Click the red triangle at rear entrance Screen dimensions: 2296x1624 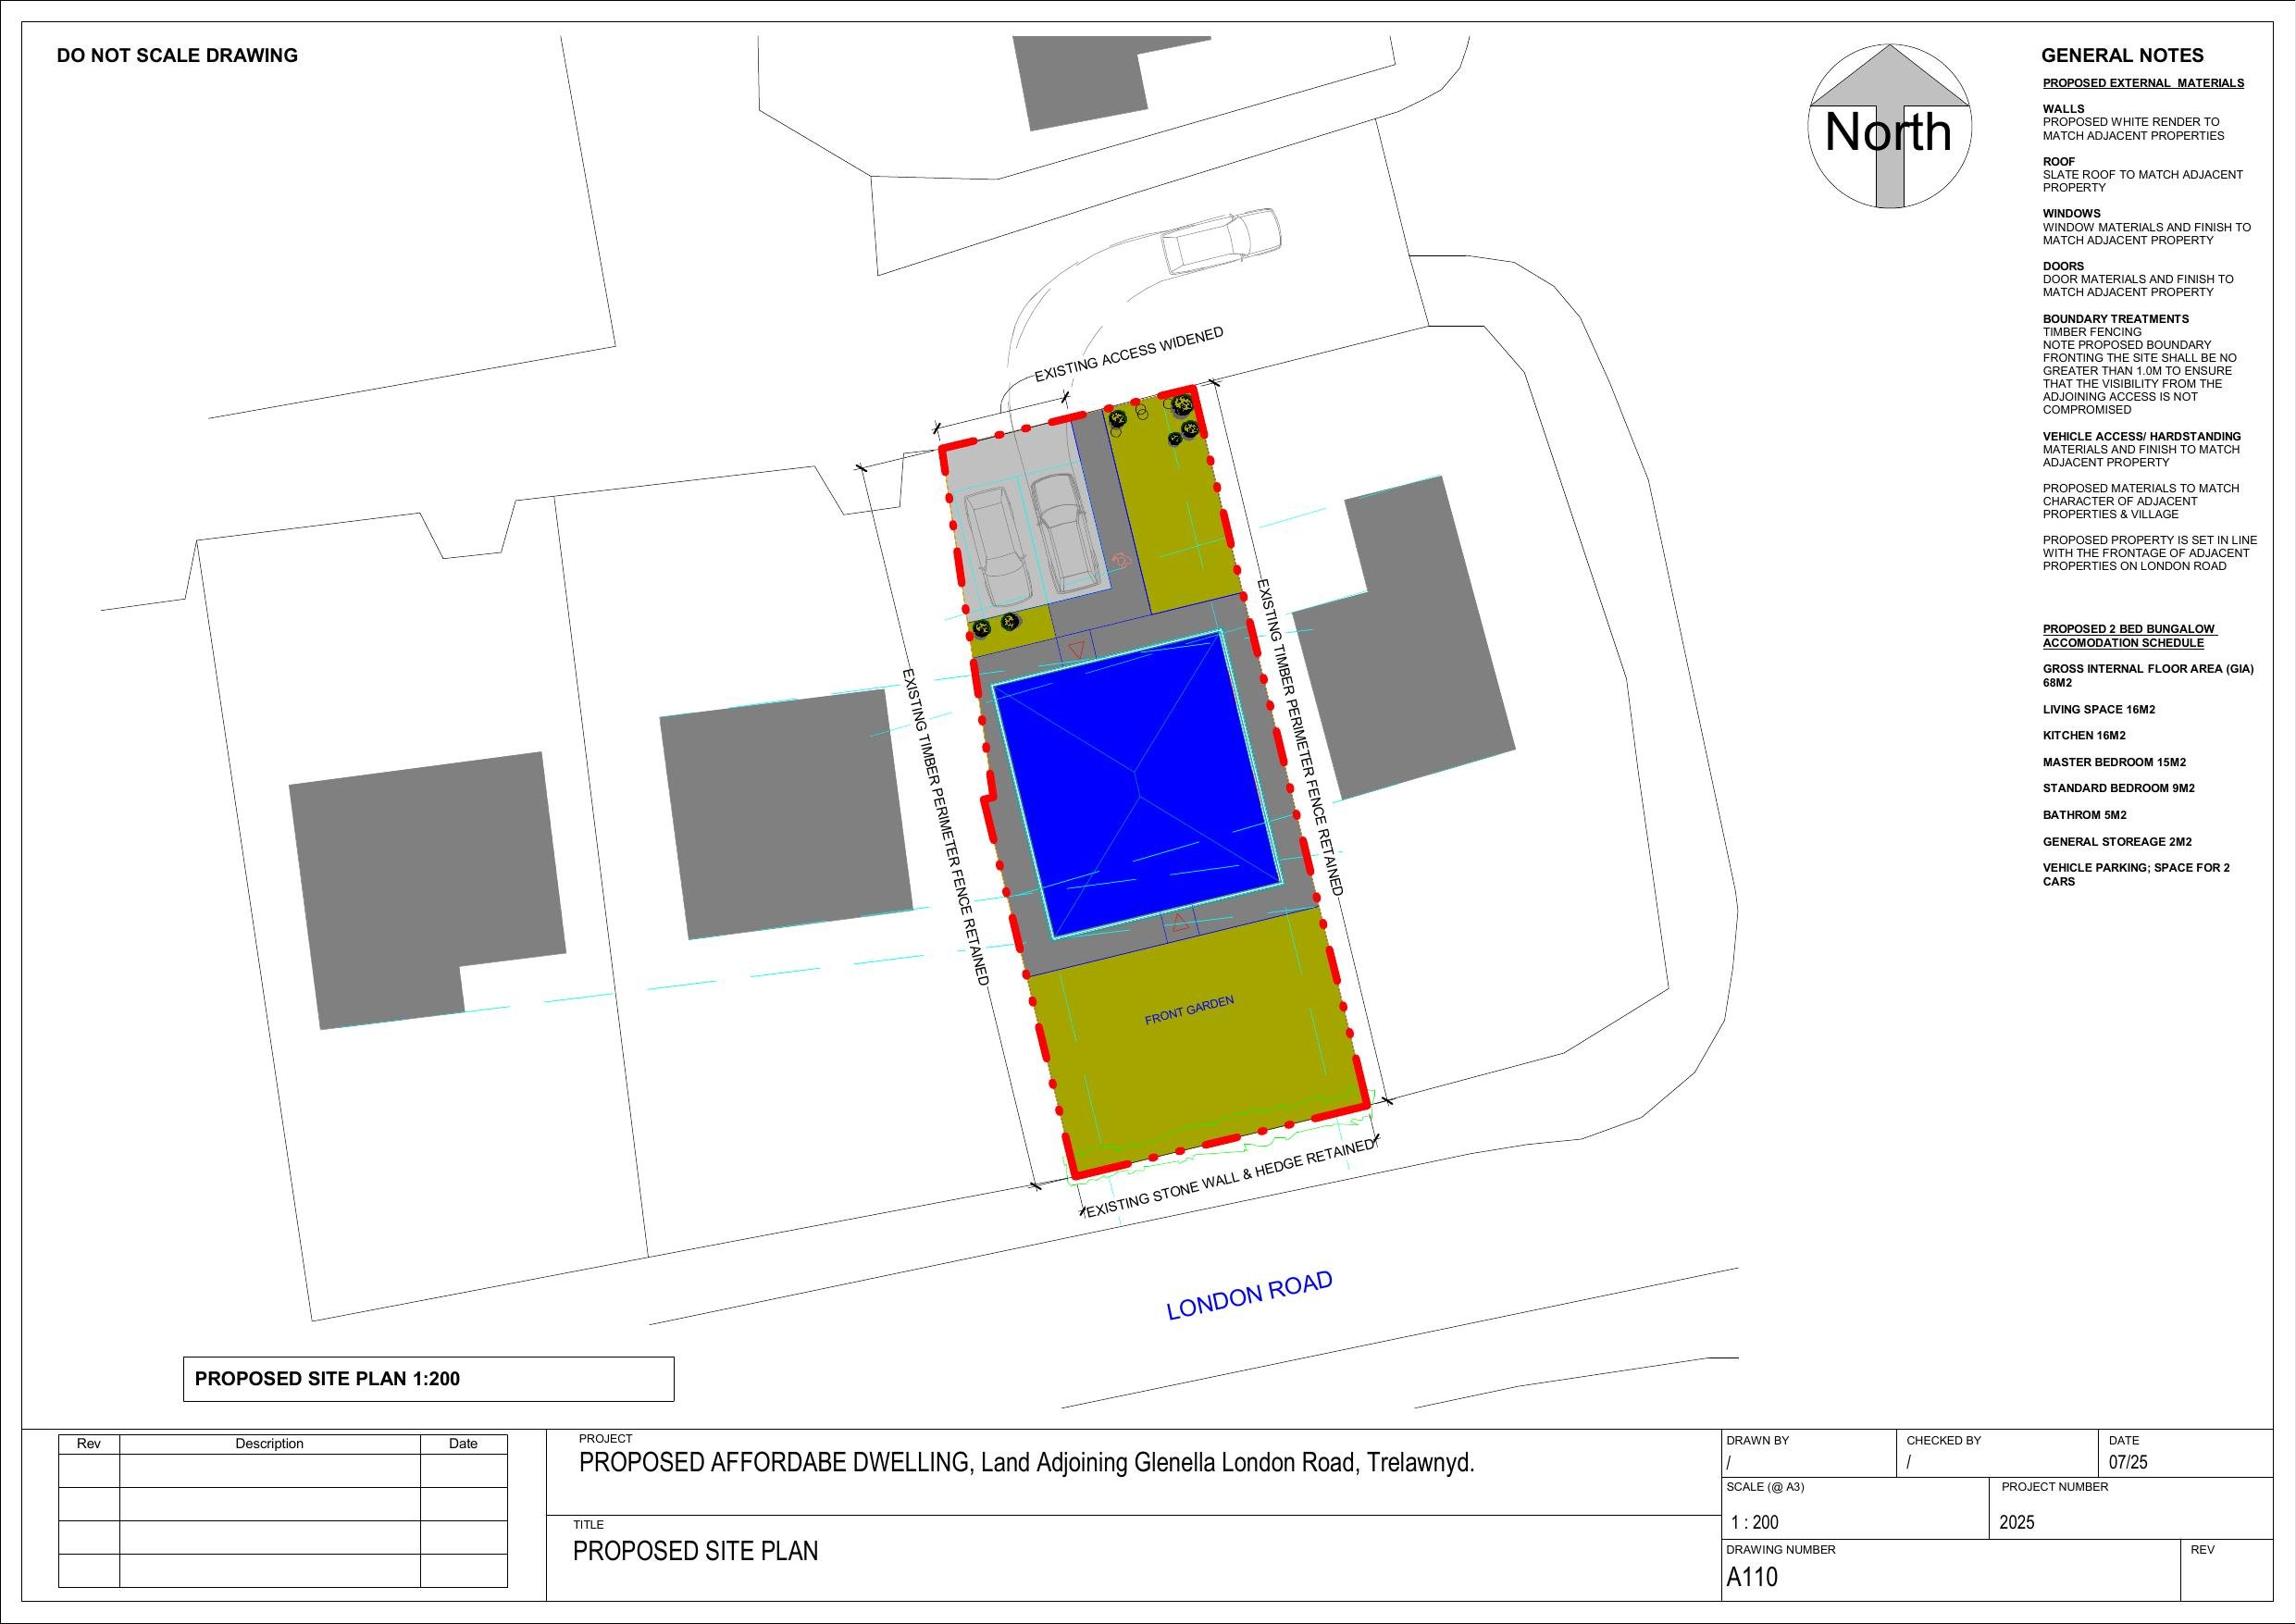pyautogui.click(x=1076, y=650)
